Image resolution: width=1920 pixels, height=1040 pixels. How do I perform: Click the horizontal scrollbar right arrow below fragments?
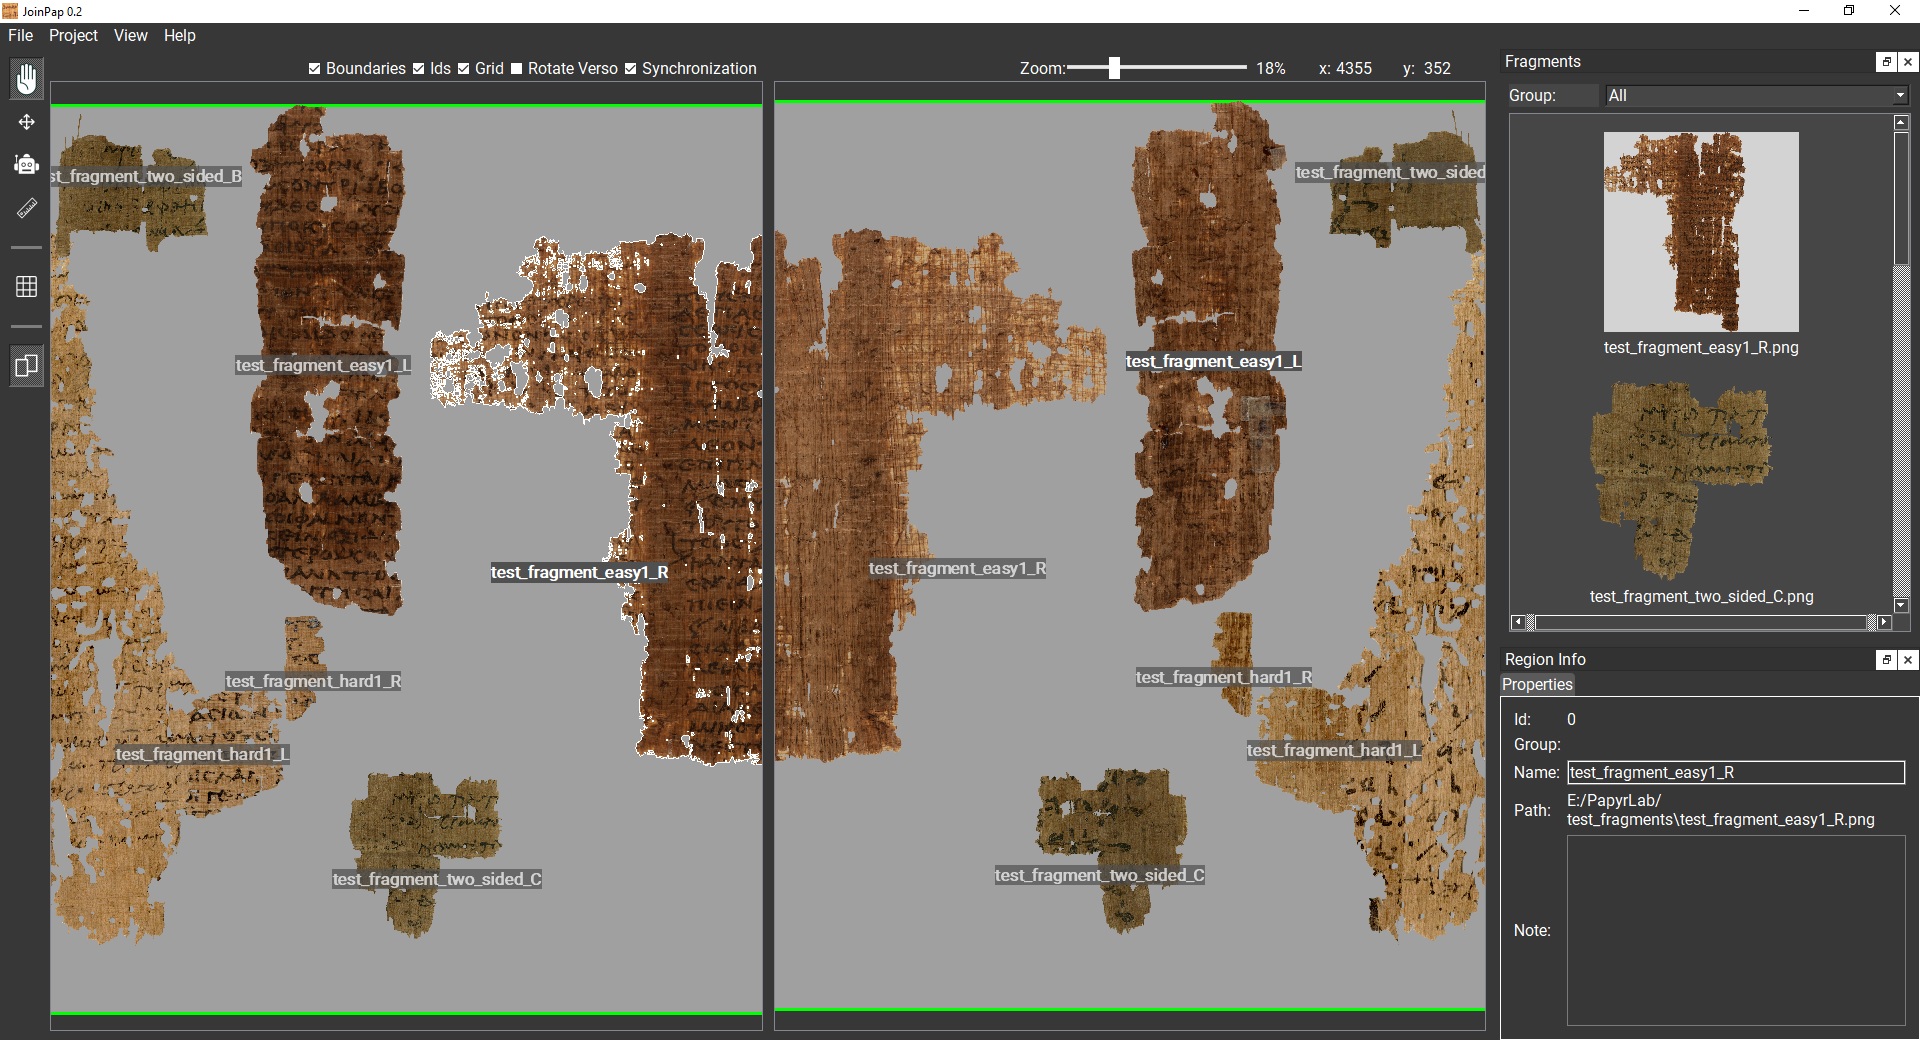pyautogui.click(x=1884, y=621)
